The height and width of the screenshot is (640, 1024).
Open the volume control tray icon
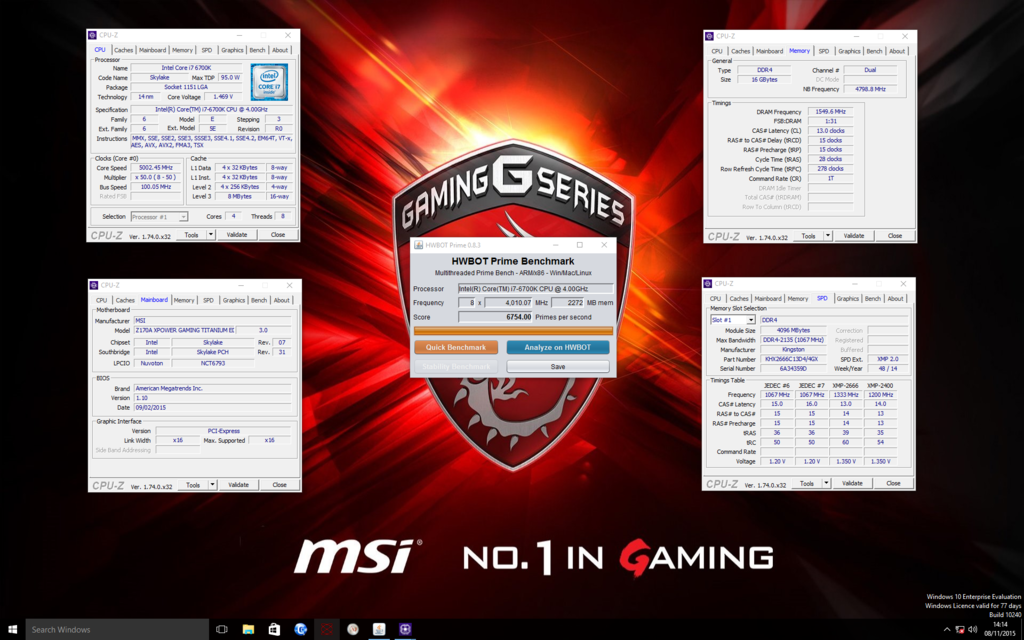tap(972, 630)
